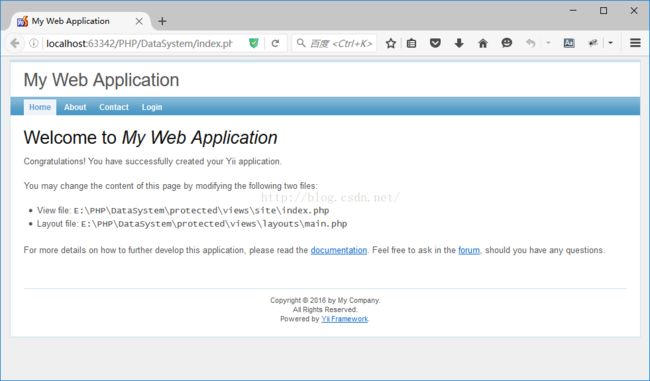Viewport: 650px width, 381px height.
Task: Open the About navigation item
Action: 75,107
